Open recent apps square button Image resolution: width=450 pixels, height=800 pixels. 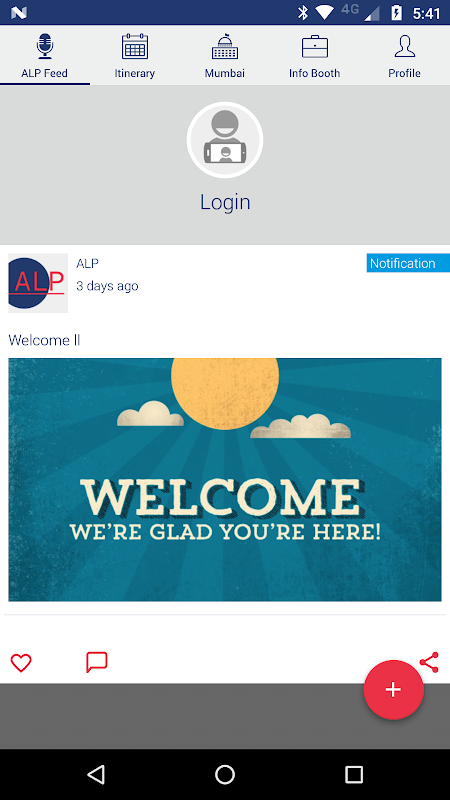coord(354,774)
